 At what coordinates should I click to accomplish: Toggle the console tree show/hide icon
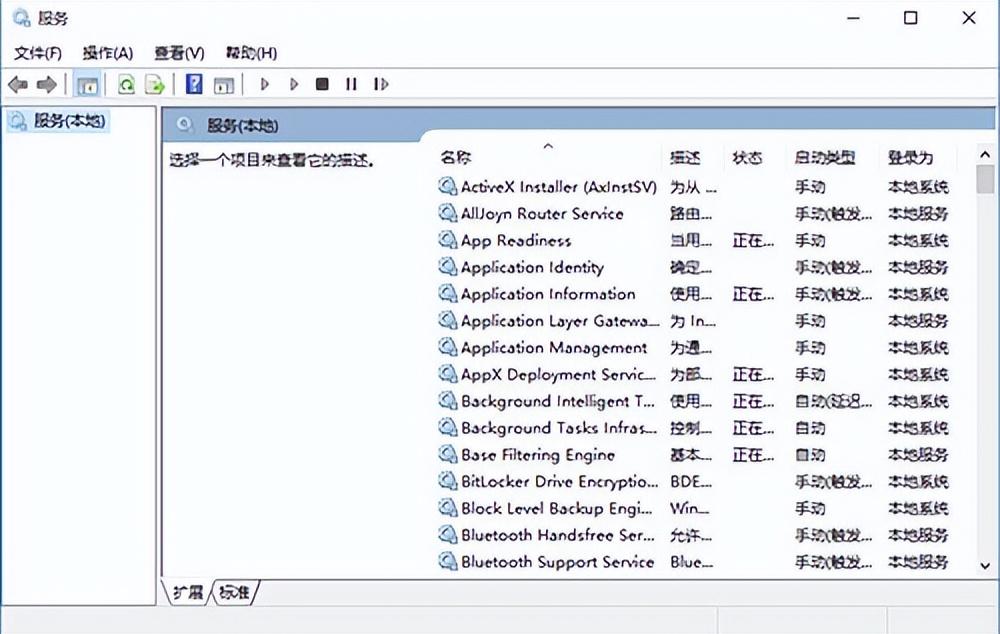coord(87,84)
